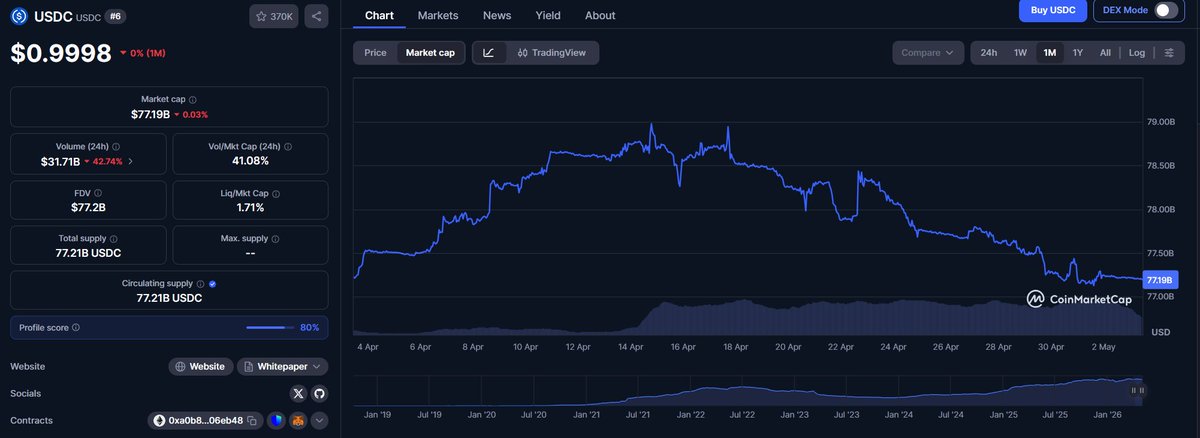Expand Volume (24h) details arrow
Screen dimensions: 1200x438
(x=131, y=161)
